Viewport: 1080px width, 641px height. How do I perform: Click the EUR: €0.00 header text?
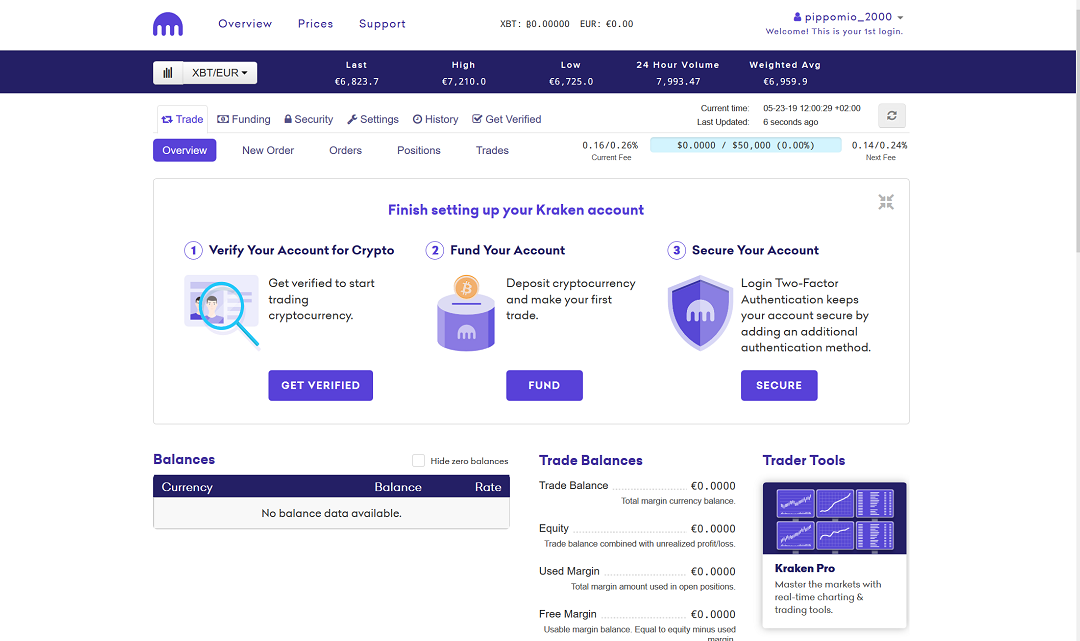tap(607, 23)
